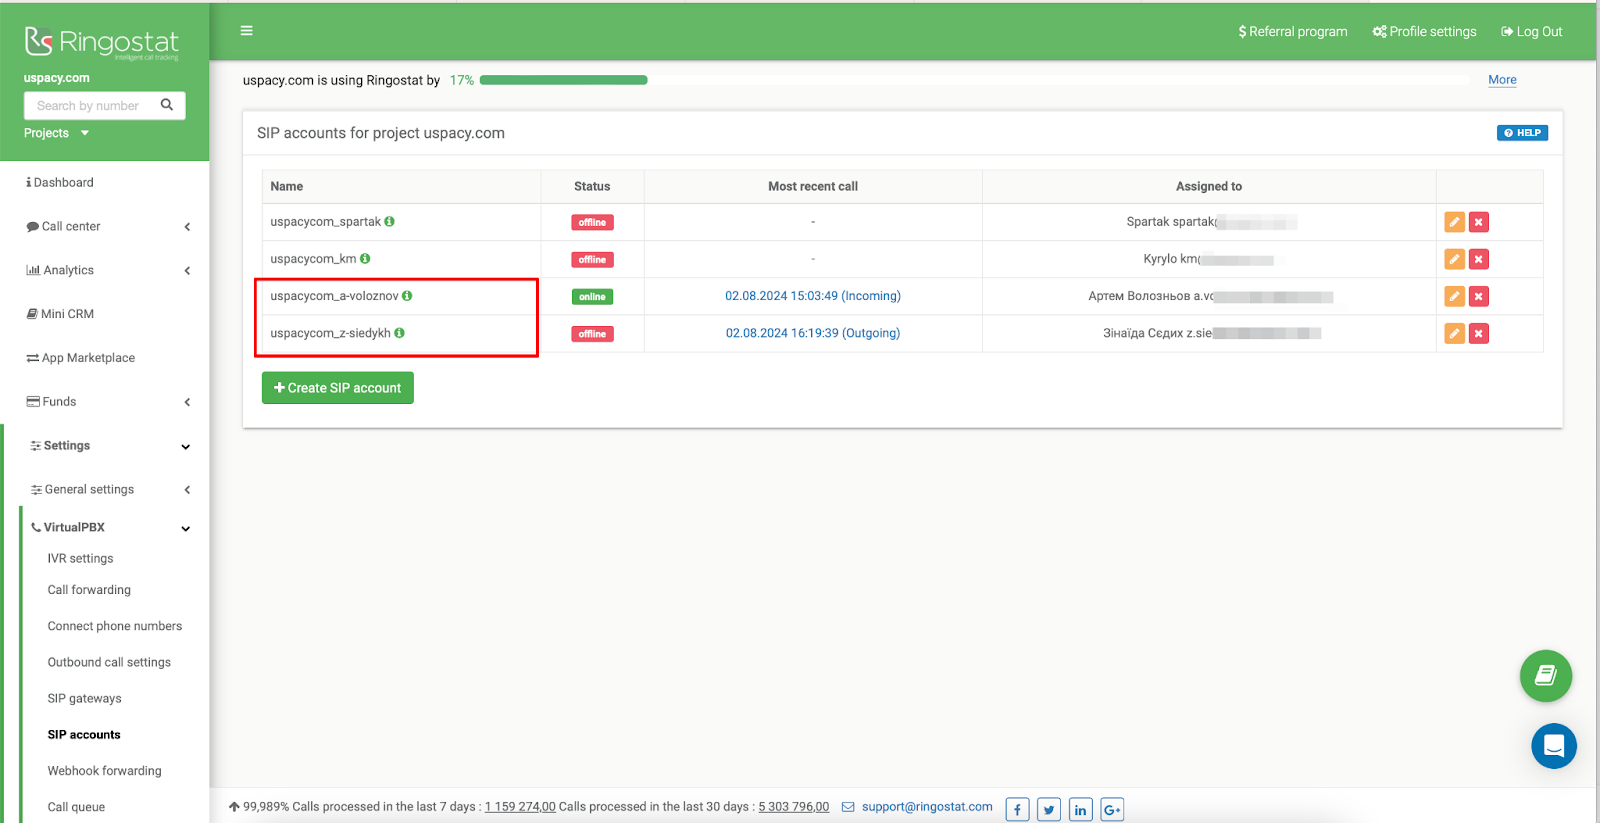Screen dimensions: 1600x823
Task: Click Log Out
Action: [1531, 32]
